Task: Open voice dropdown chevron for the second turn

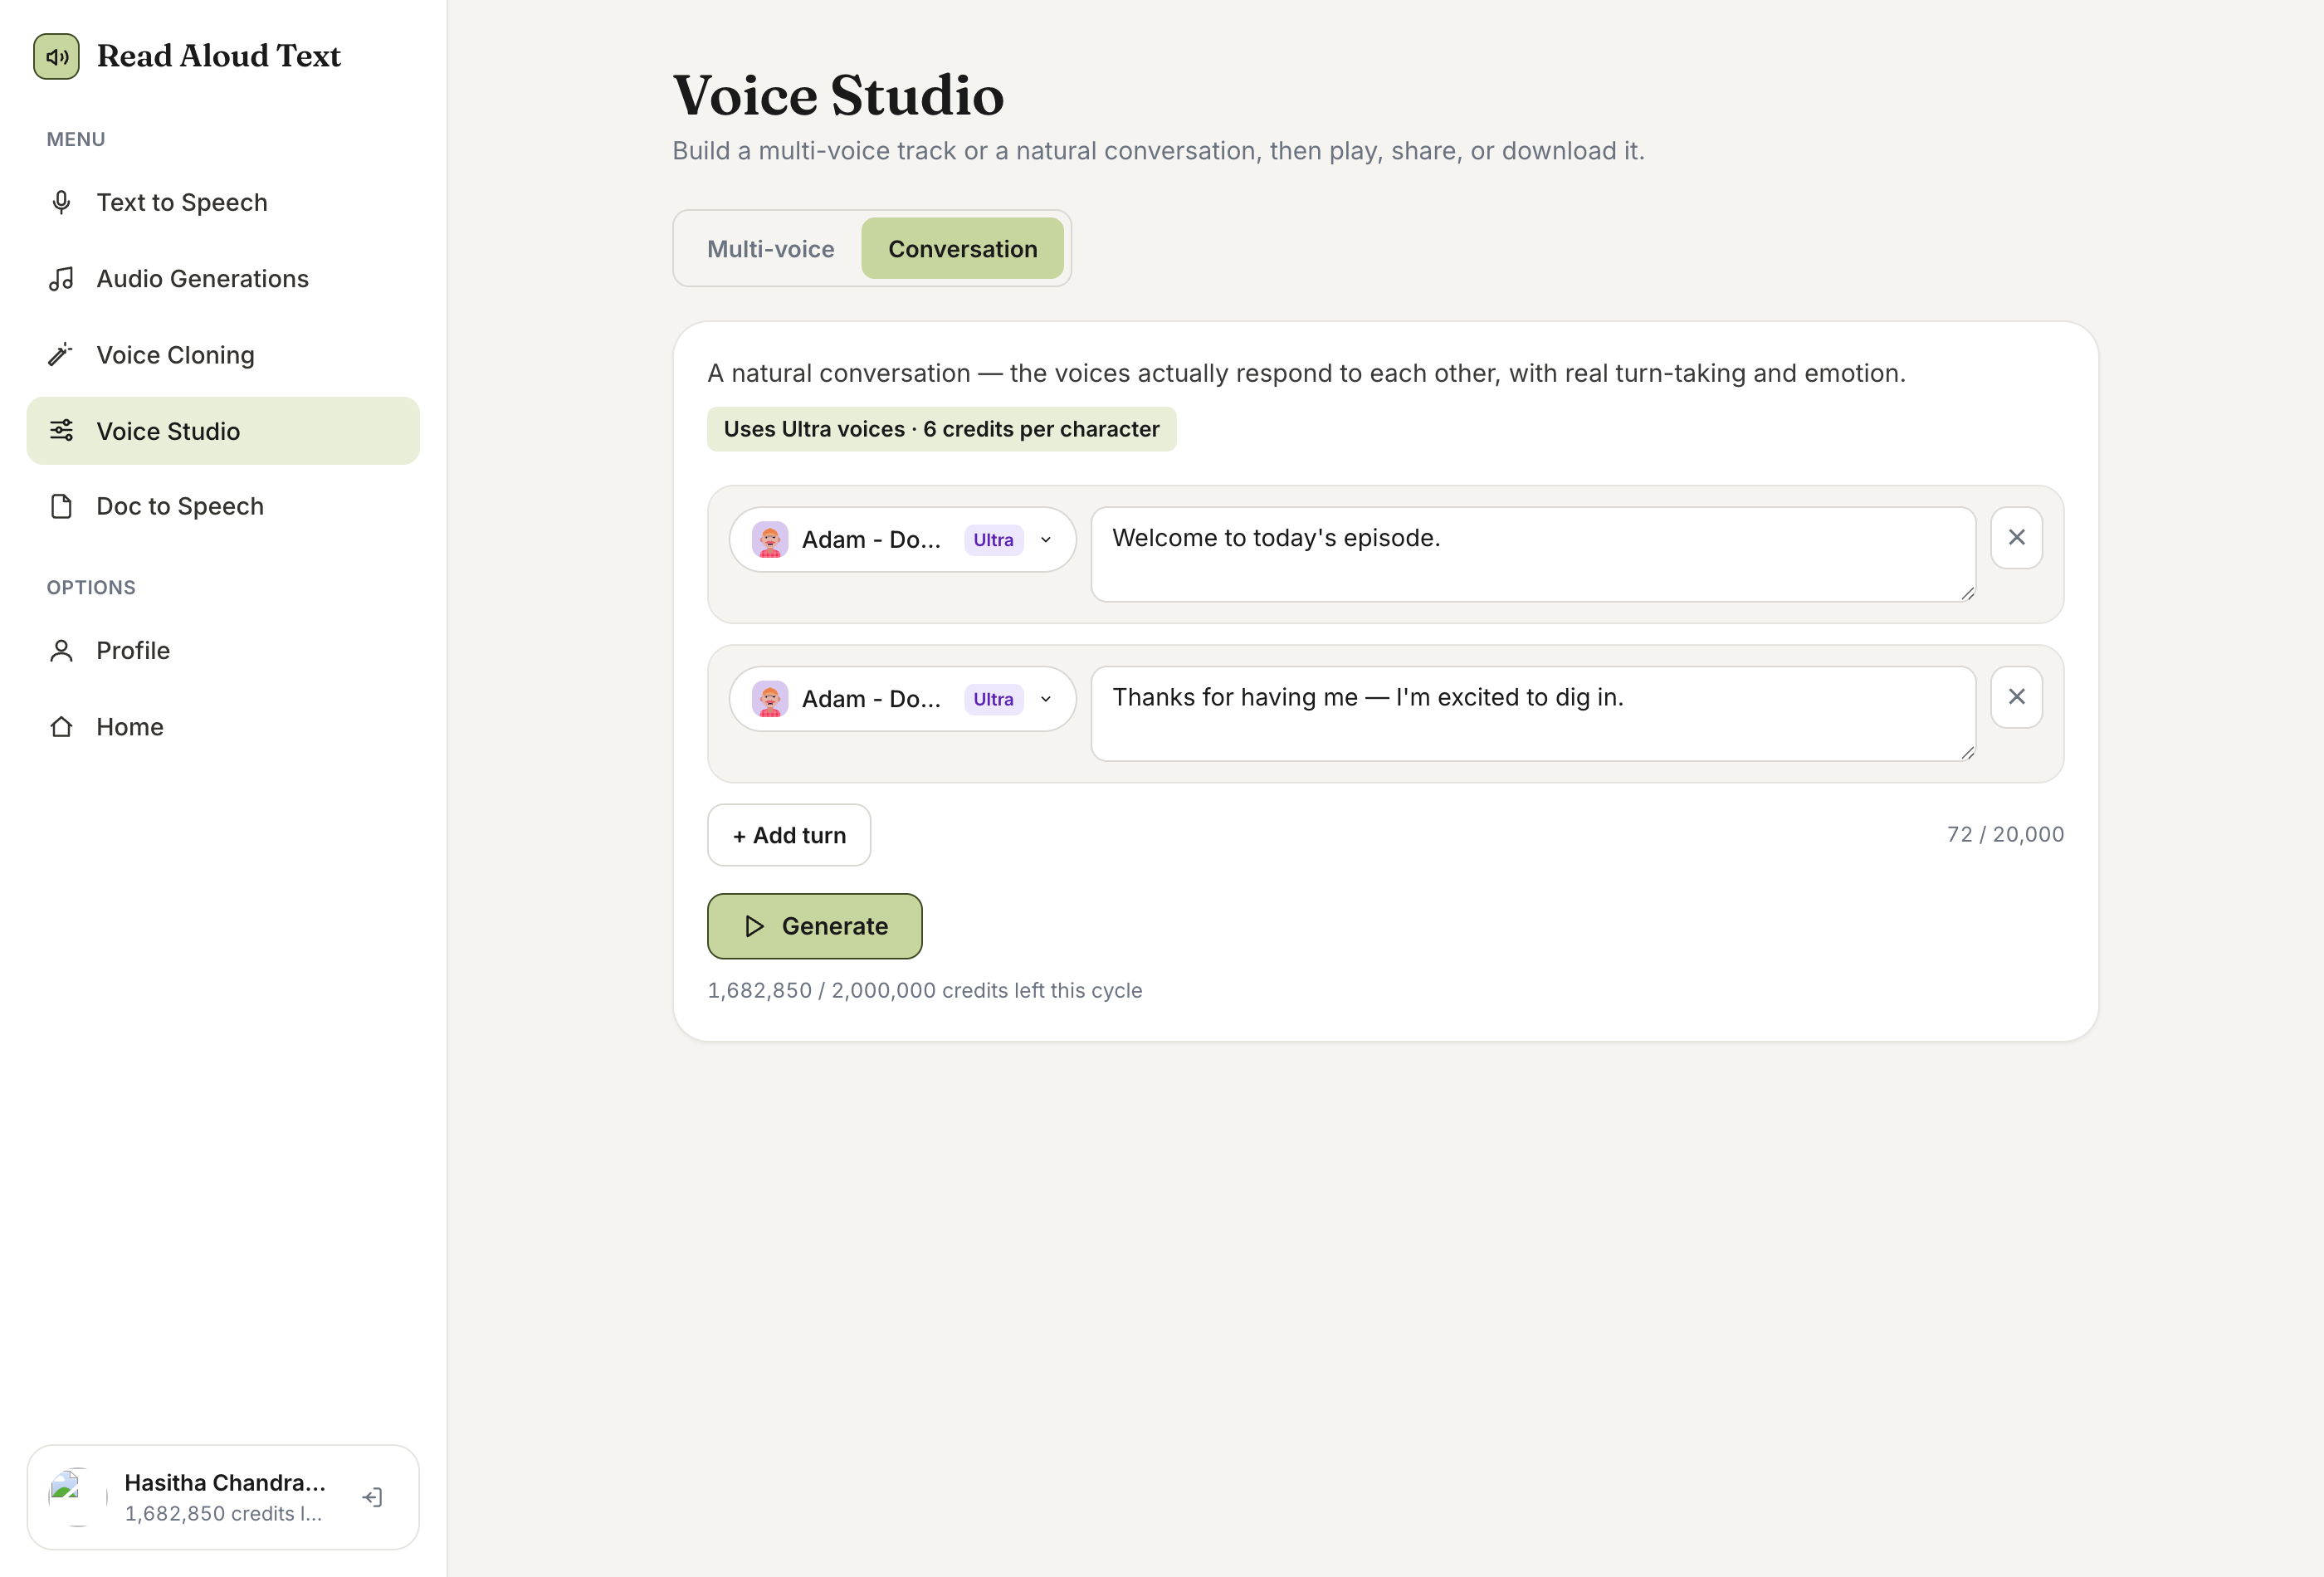Action: pos(1046,699)
